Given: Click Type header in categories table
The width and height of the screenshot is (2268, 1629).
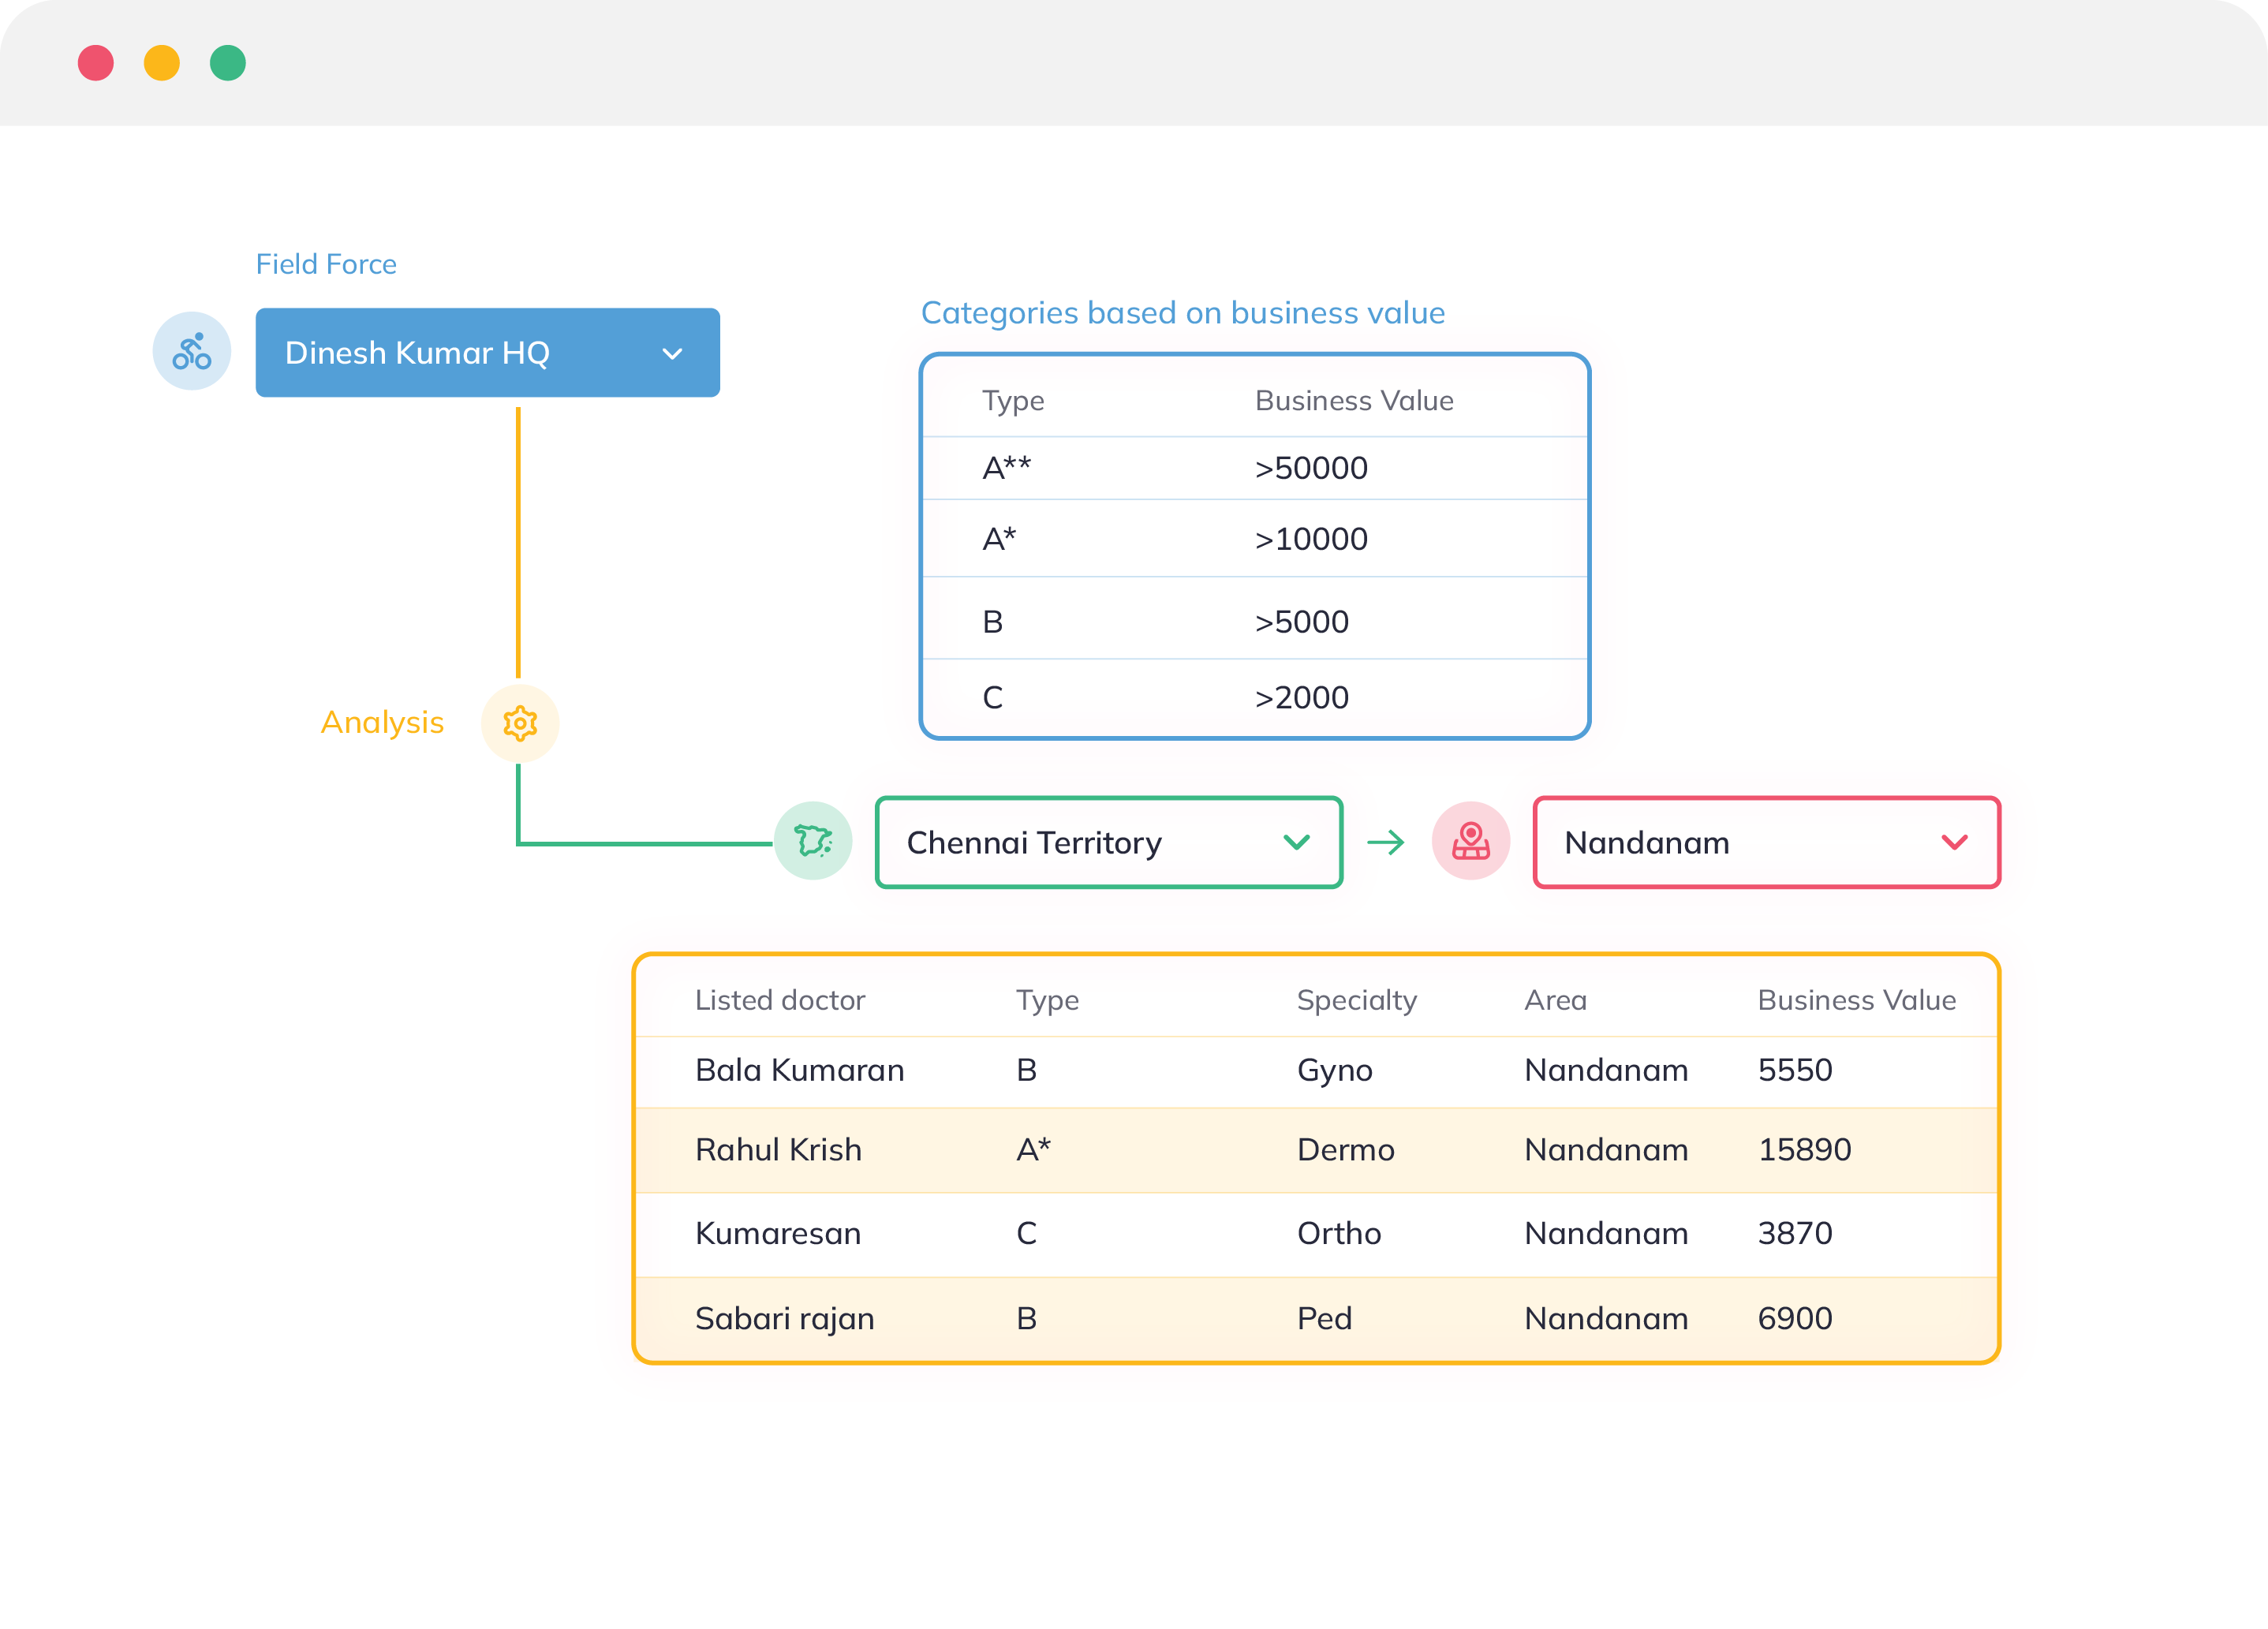Looking at the screenshot, I should (1013, 401).
